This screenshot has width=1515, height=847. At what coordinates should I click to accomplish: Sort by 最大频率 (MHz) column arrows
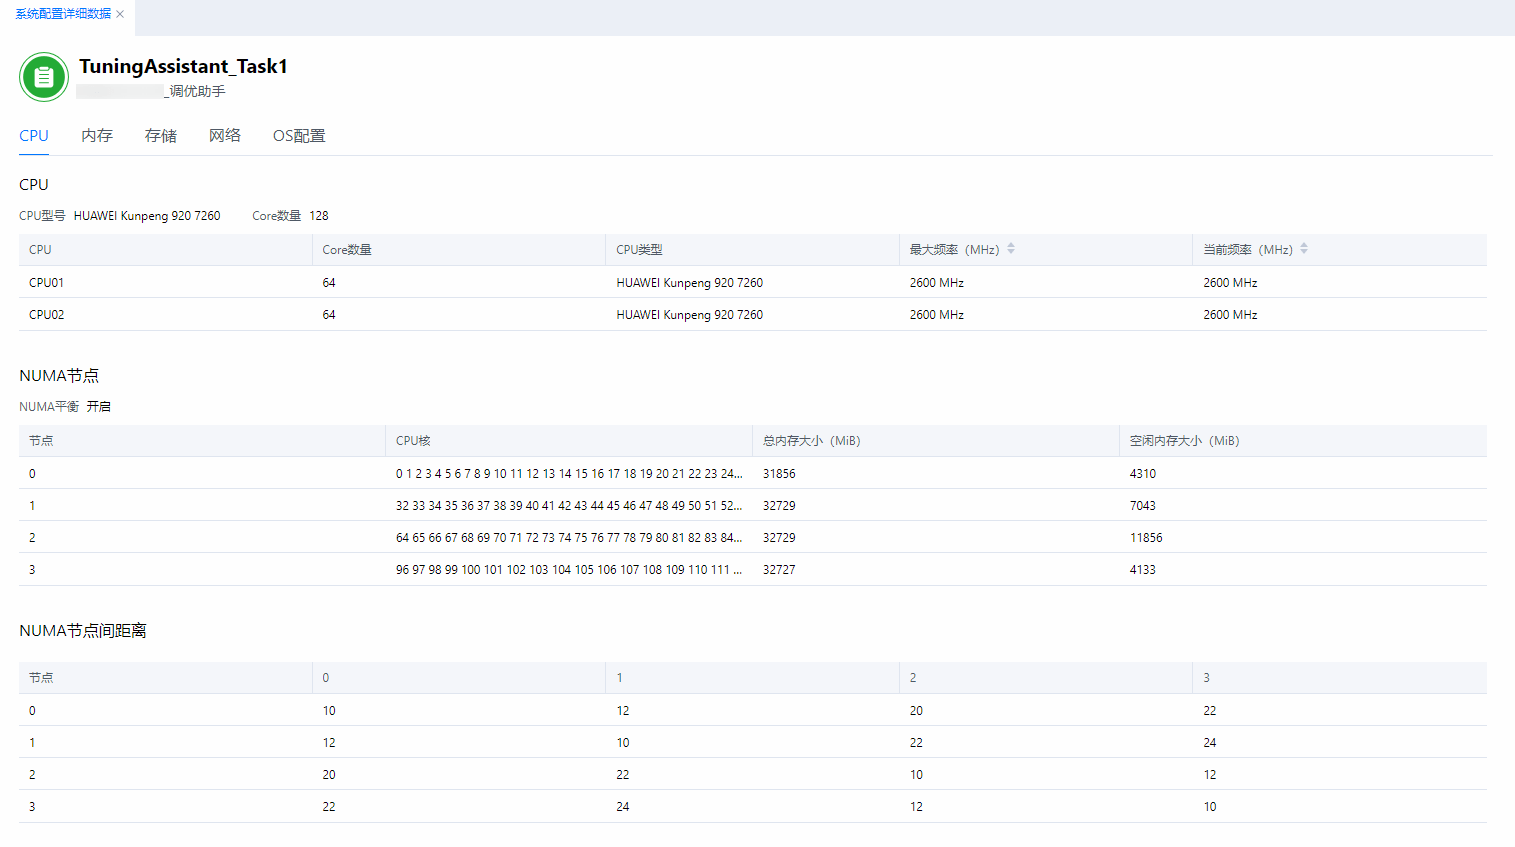1011,249
